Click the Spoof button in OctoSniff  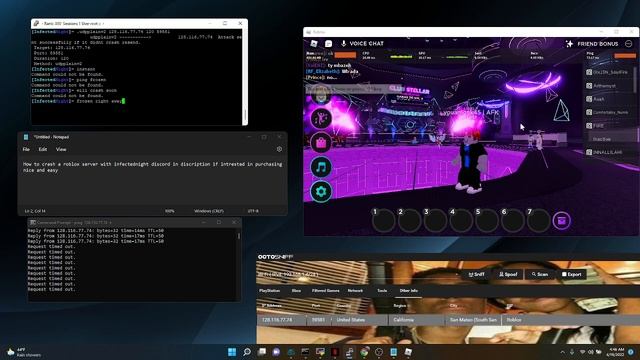[x=508, y=274]
